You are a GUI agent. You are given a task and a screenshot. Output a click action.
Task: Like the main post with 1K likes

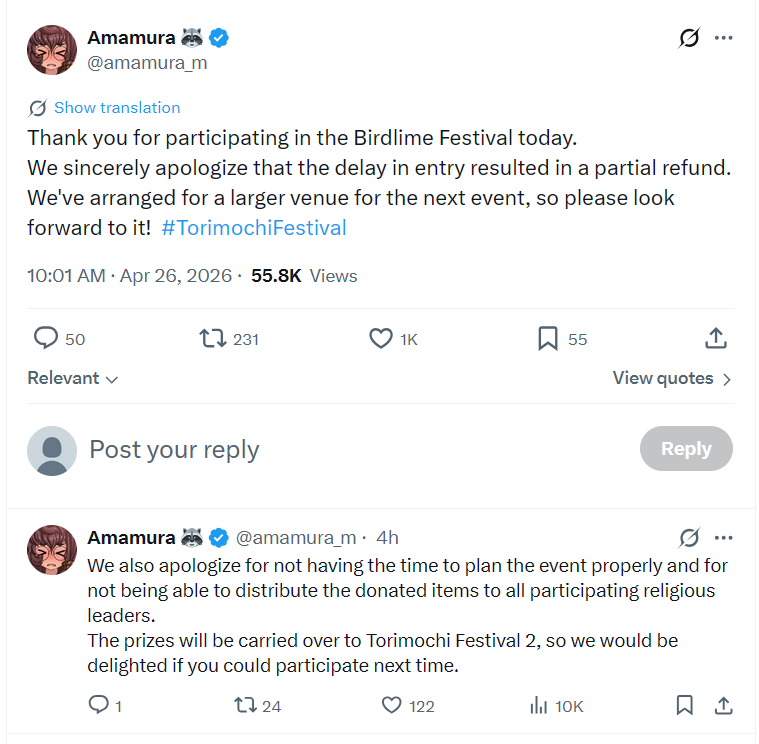[x=381, y=338]
